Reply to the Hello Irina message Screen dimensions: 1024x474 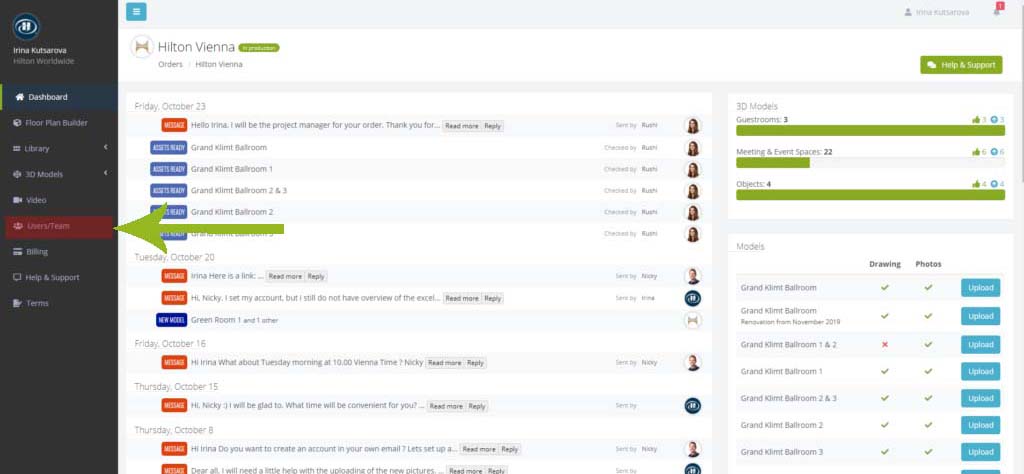pos(492,126)
